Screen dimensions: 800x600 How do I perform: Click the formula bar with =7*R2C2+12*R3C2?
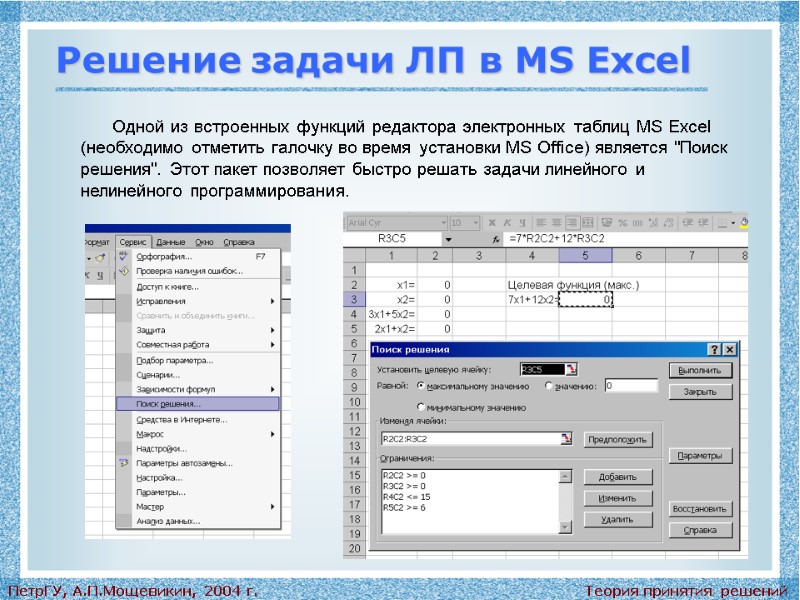point(625,239)
